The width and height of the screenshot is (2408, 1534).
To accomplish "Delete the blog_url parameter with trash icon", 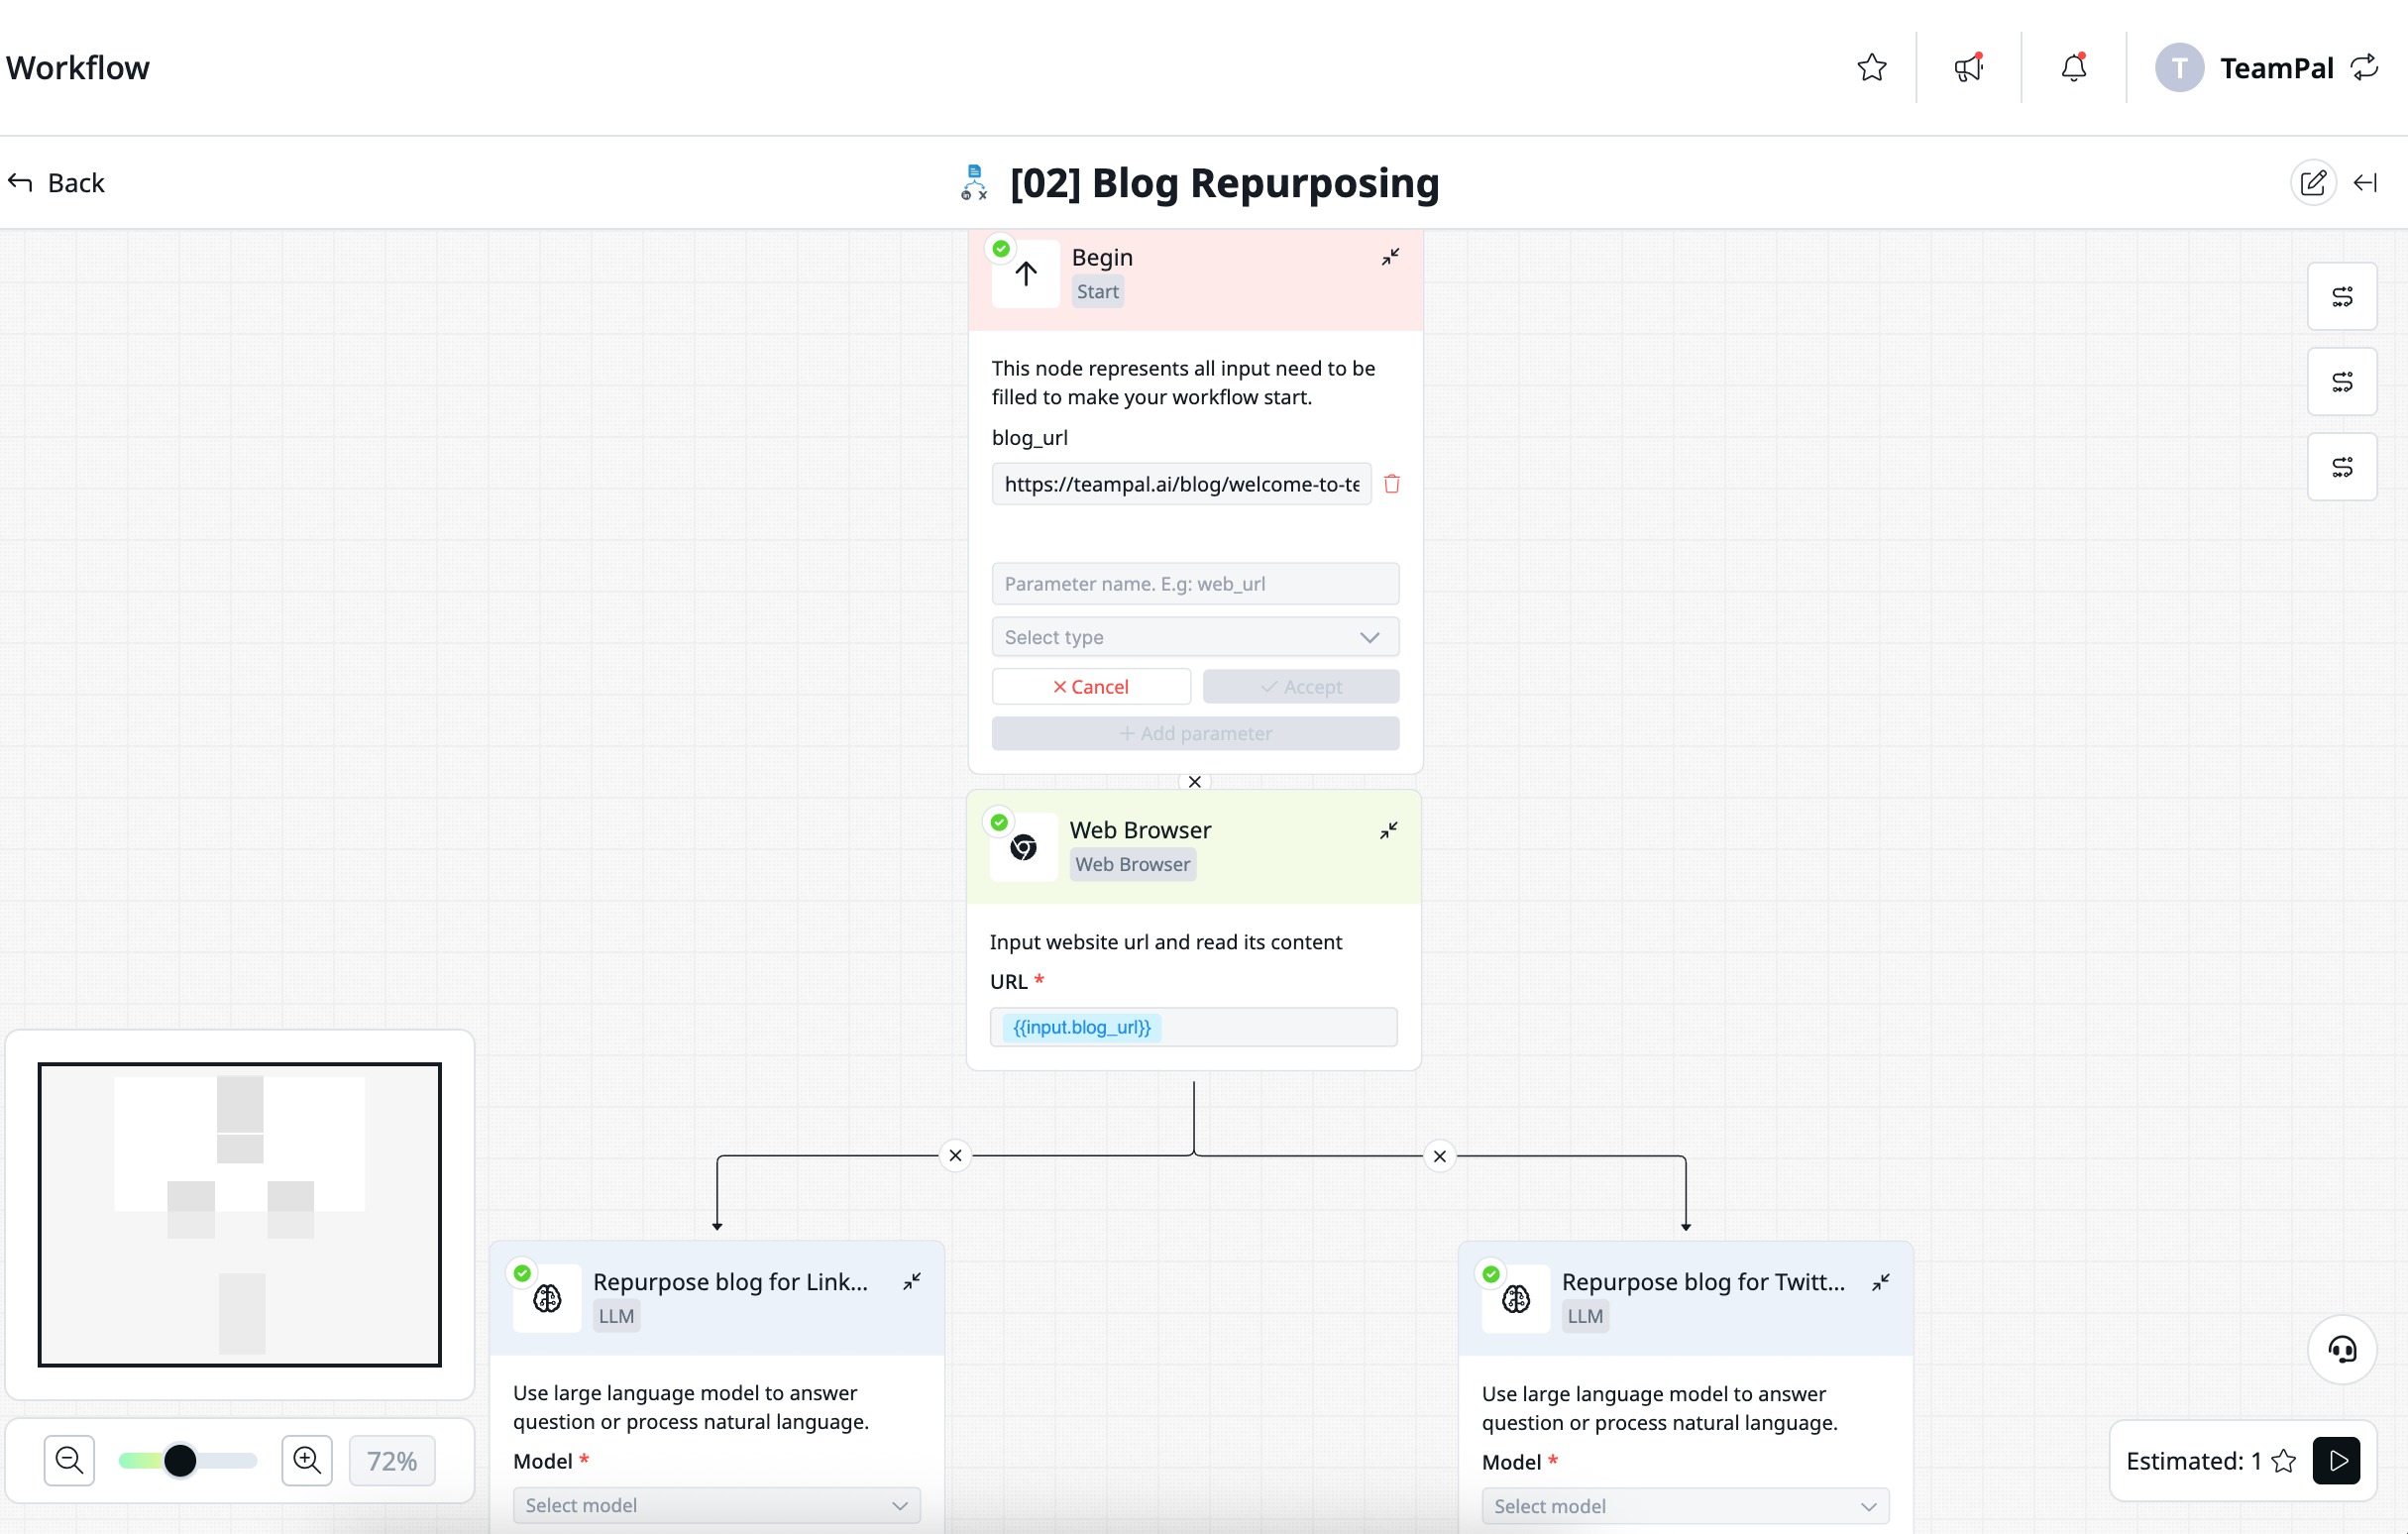I will pyautogui.click(x=1391, y=484).
